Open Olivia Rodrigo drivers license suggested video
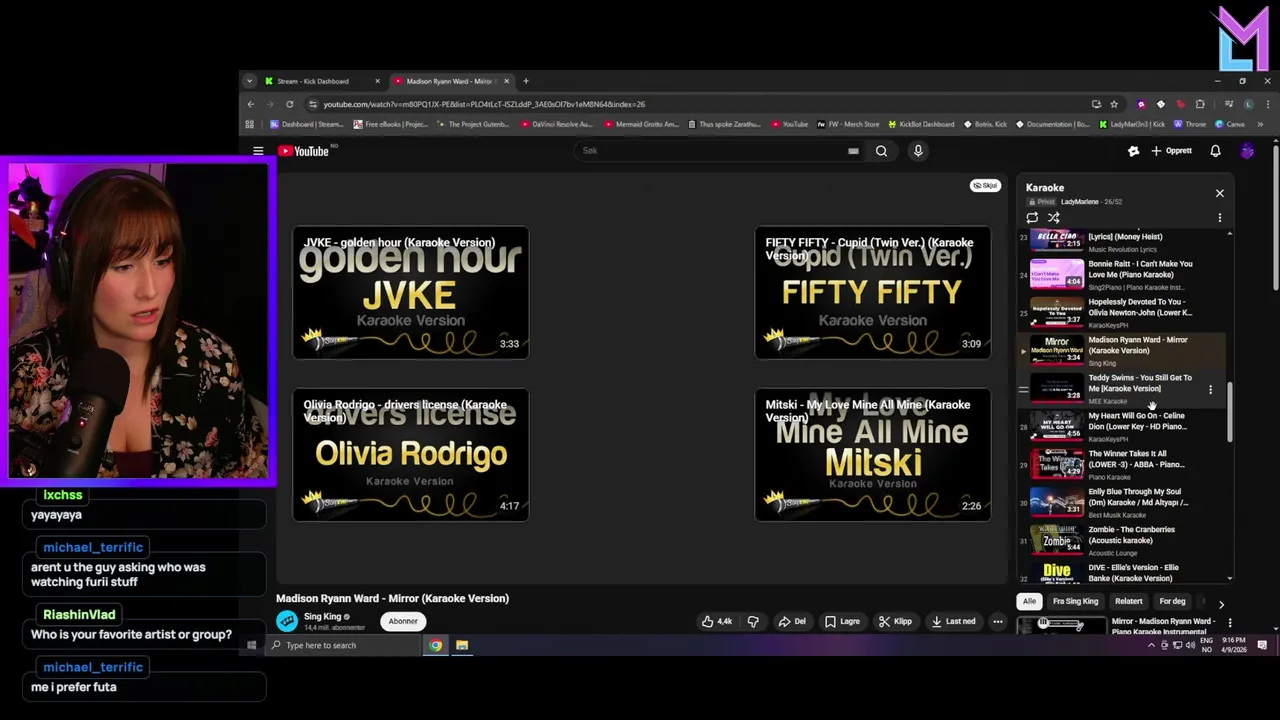 click(411, 455)
